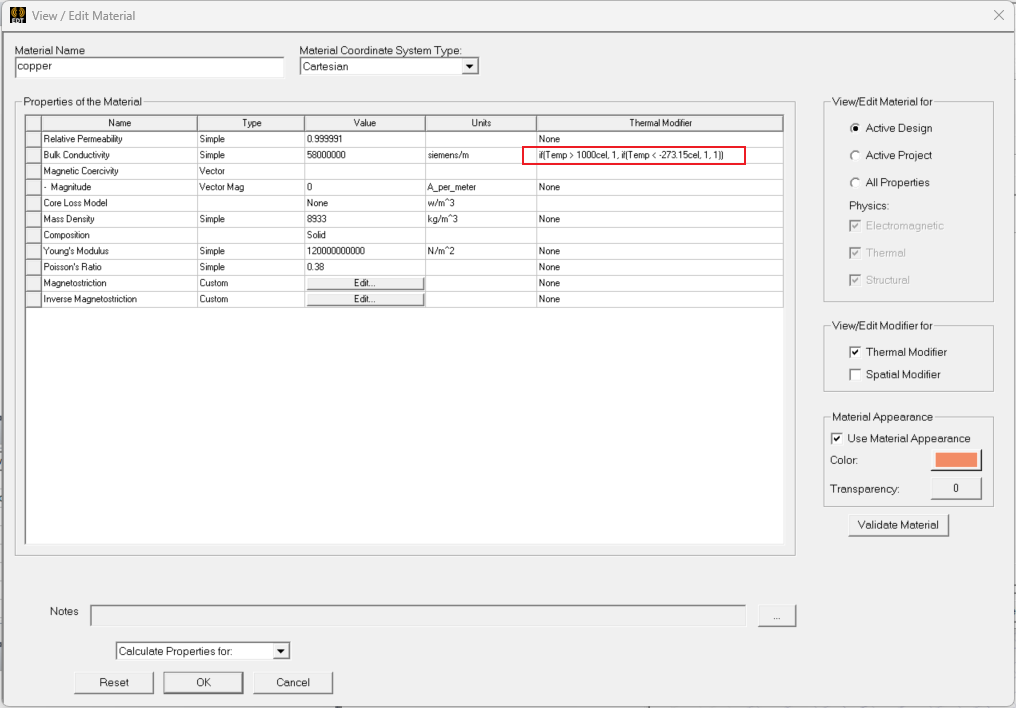Open the orange material color swatch
Screen dimensions: 1016x708
point(956,460)
